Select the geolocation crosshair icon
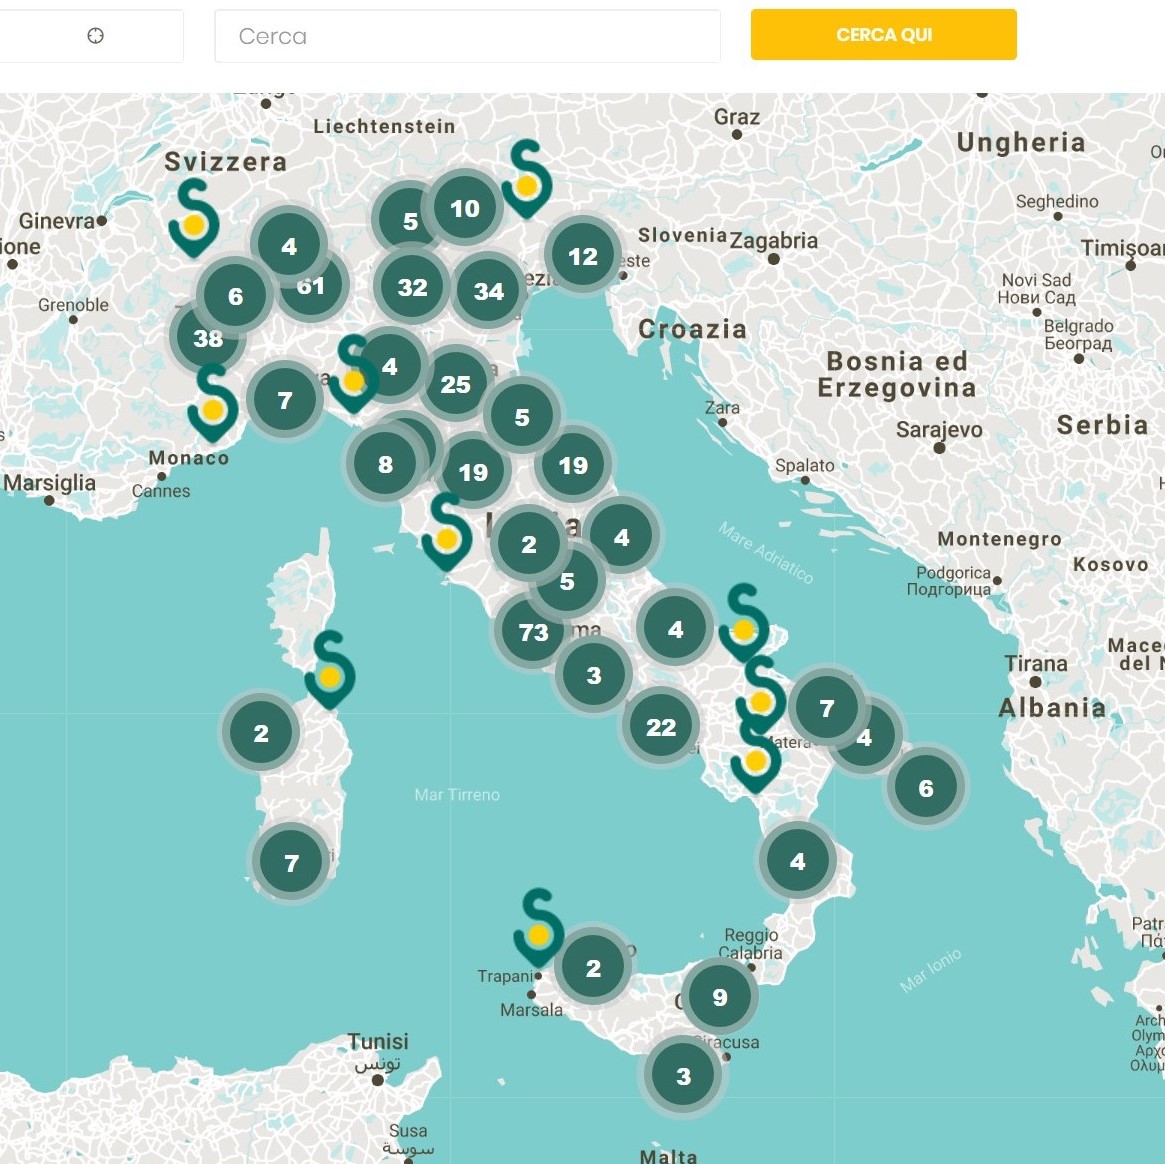1165x1164 pixels. (93, 34)
